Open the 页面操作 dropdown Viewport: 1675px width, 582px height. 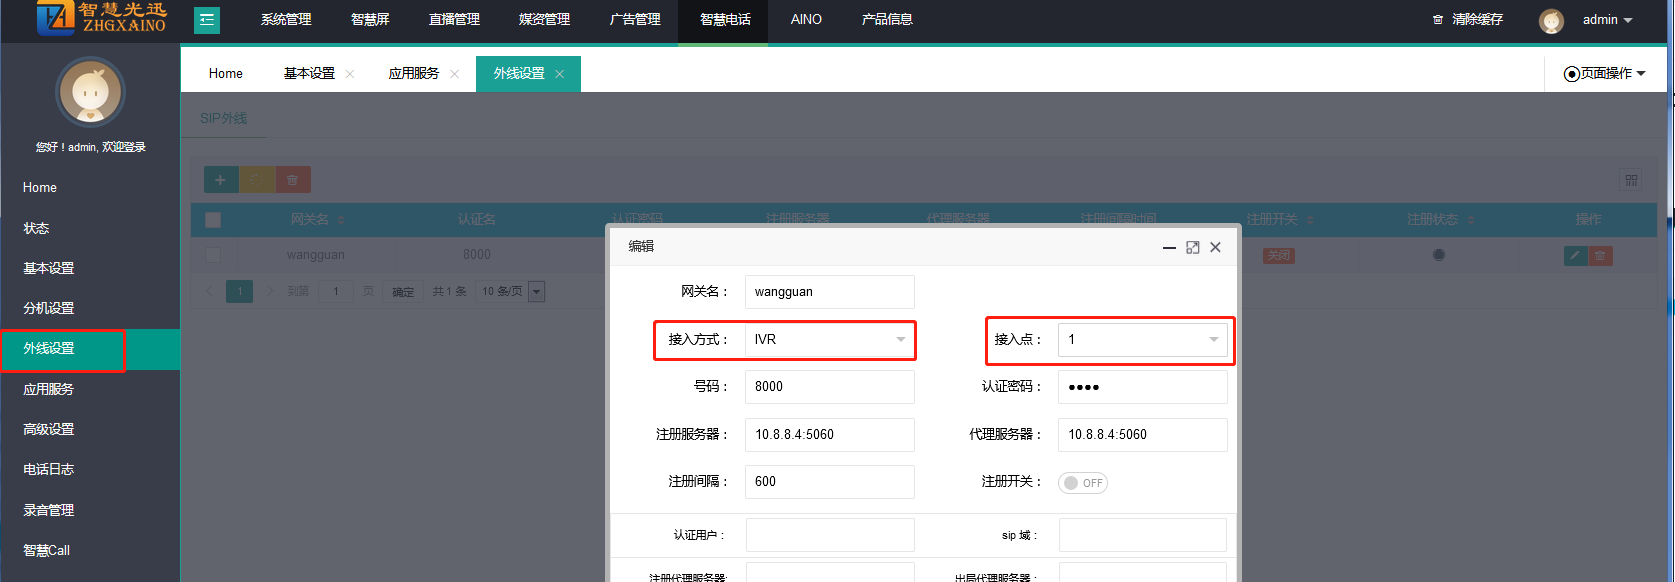point(1605,73)
